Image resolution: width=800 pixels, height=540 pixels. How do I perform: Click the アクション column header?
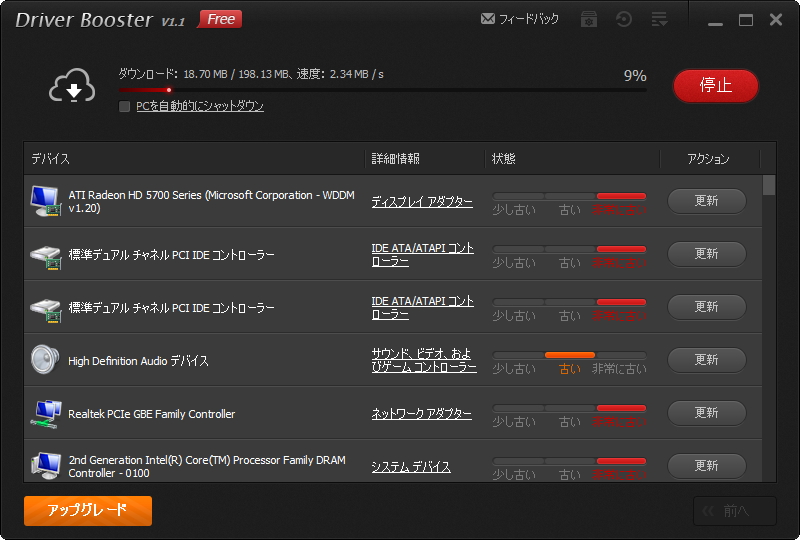pos(708,159)
